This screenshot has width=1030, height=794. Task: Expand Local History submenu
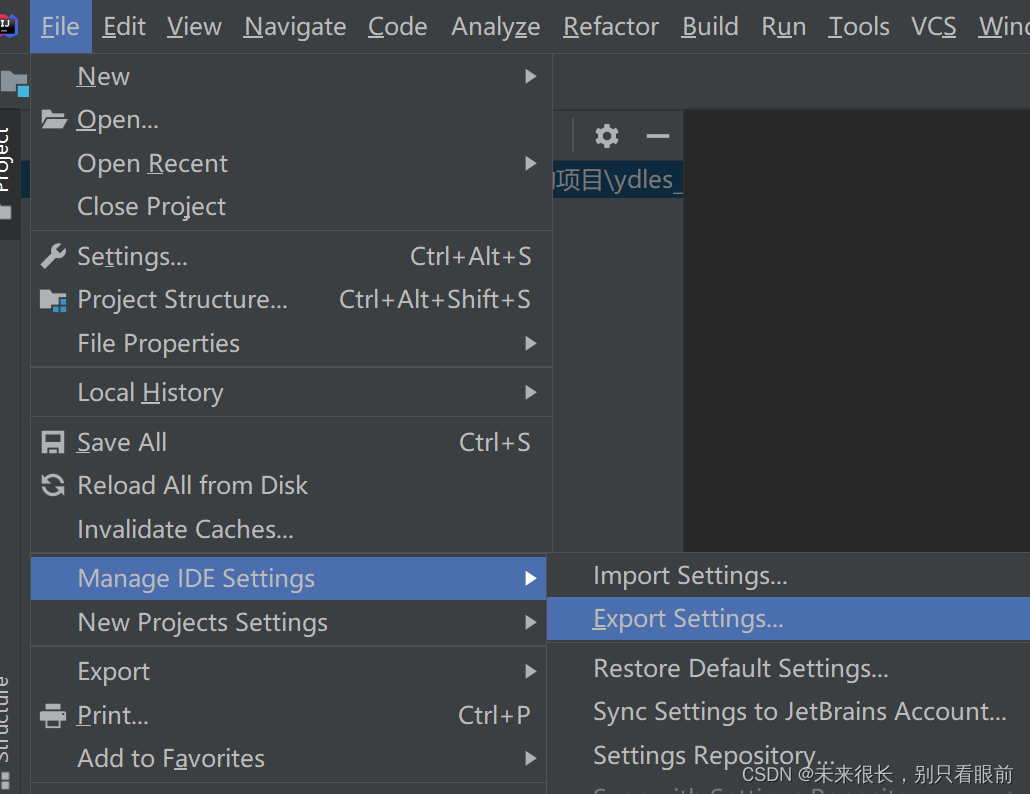coord(291,392)
